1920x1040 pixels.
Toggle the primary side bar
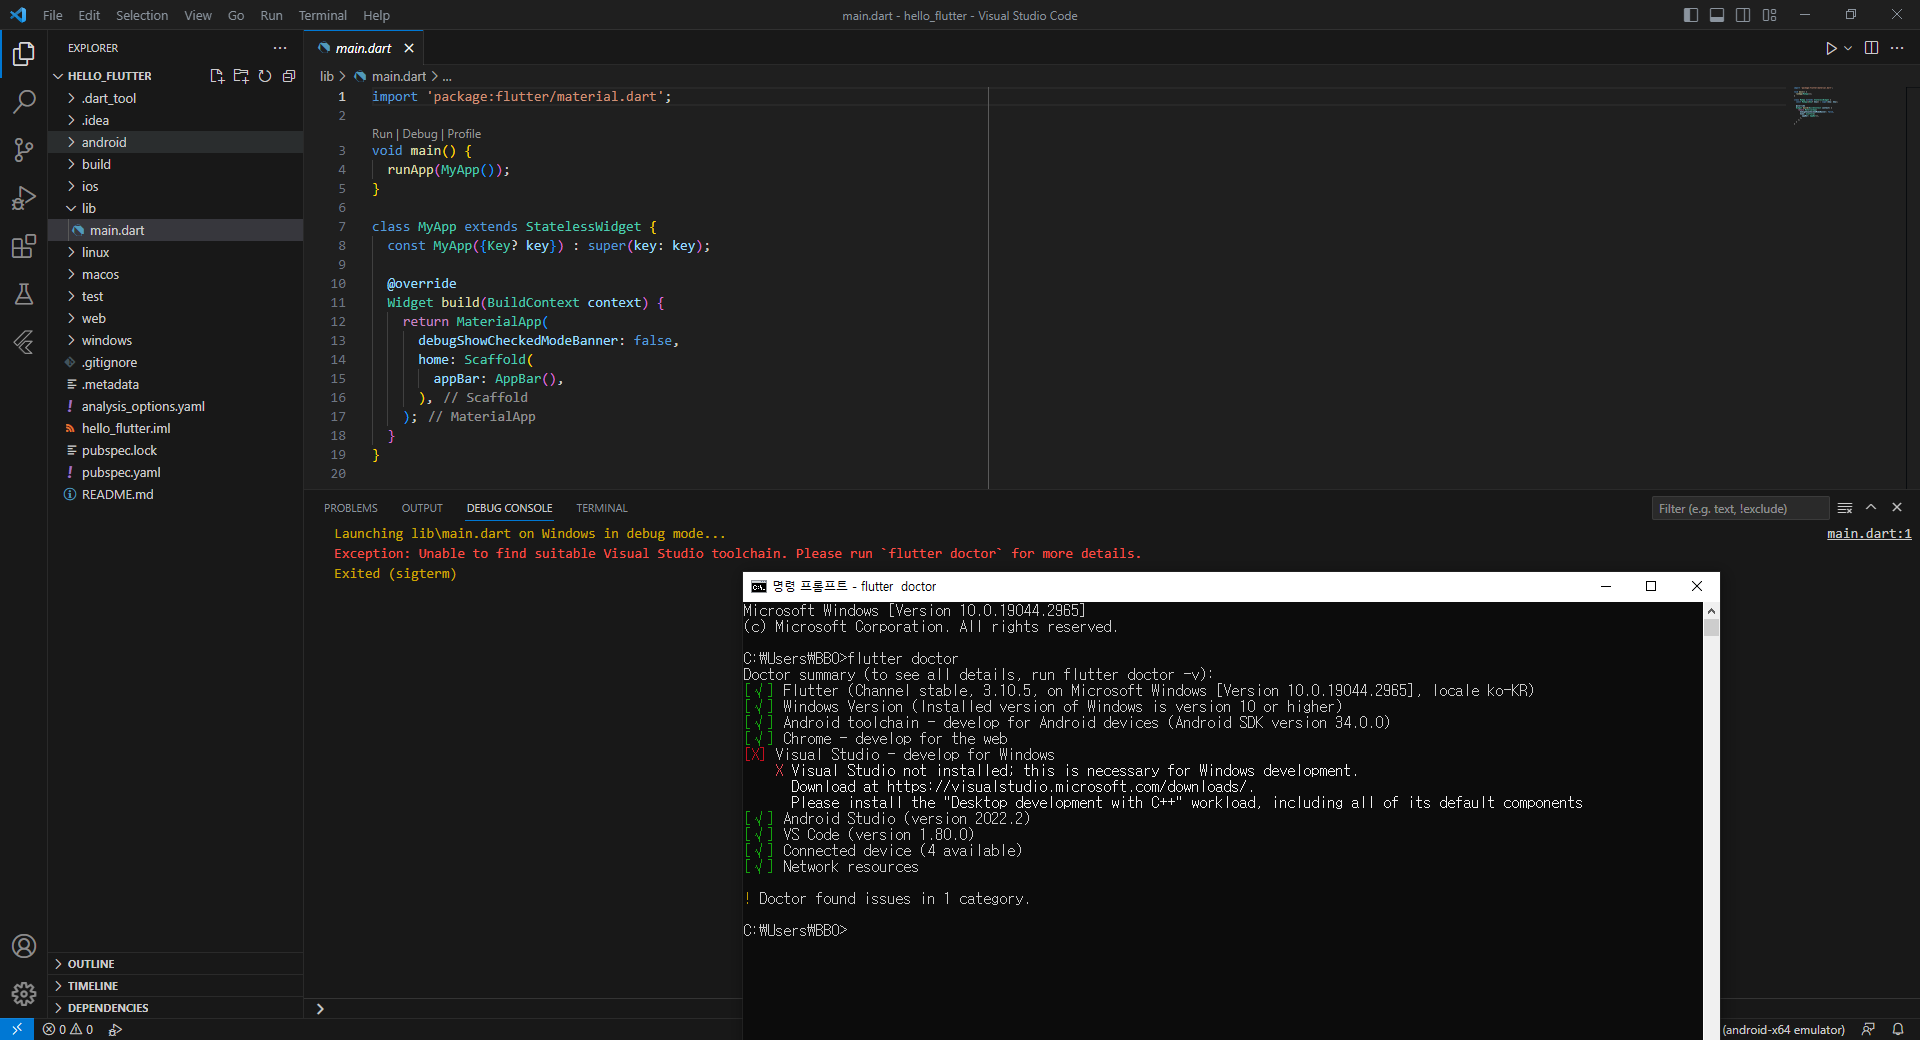click(x=1691, y=15)
